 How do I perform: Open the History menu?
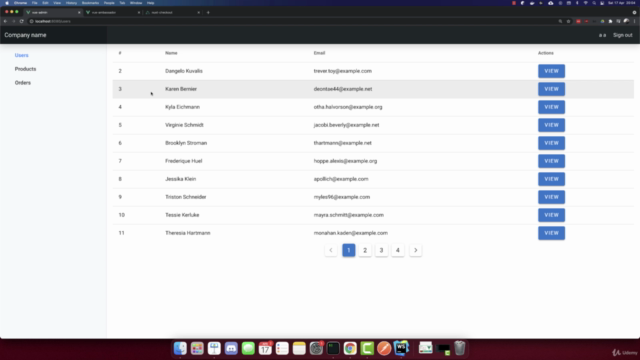(71, 3)
